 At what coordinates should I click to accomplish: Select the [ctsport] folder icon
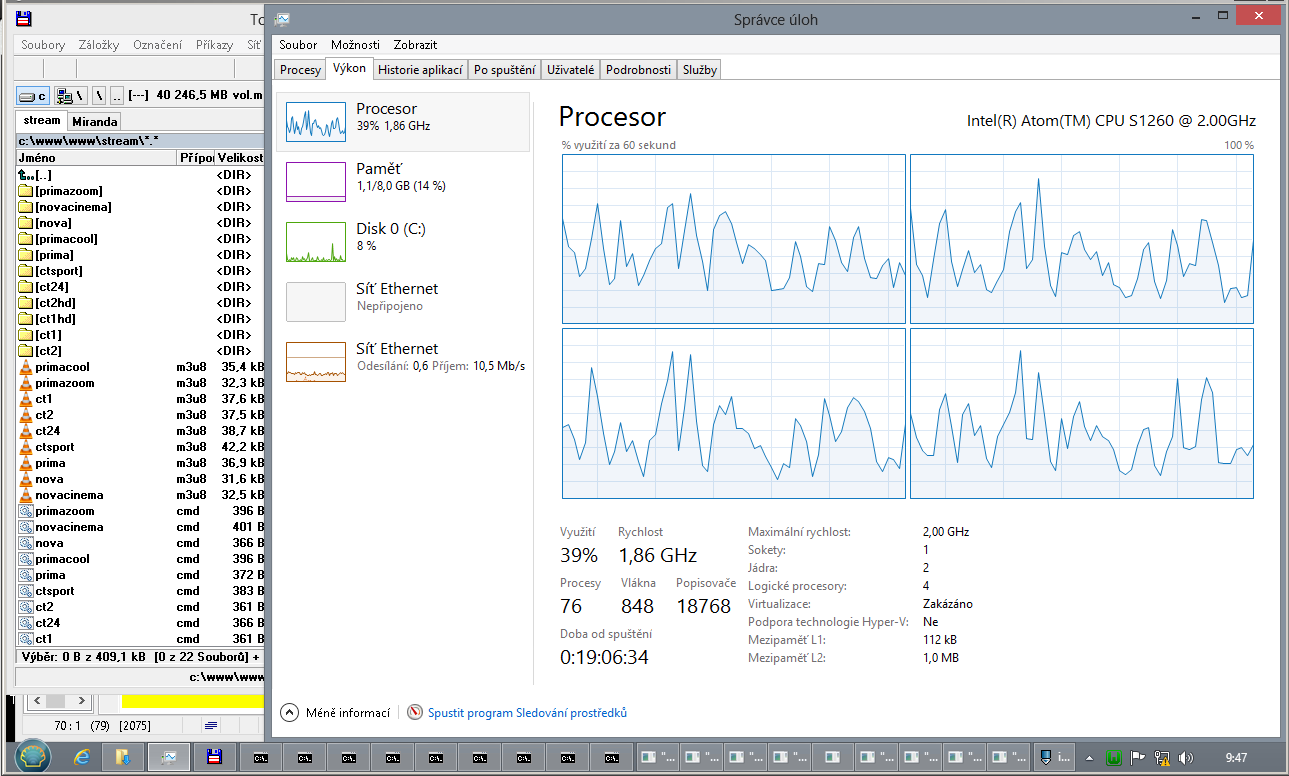coord(26,271)
